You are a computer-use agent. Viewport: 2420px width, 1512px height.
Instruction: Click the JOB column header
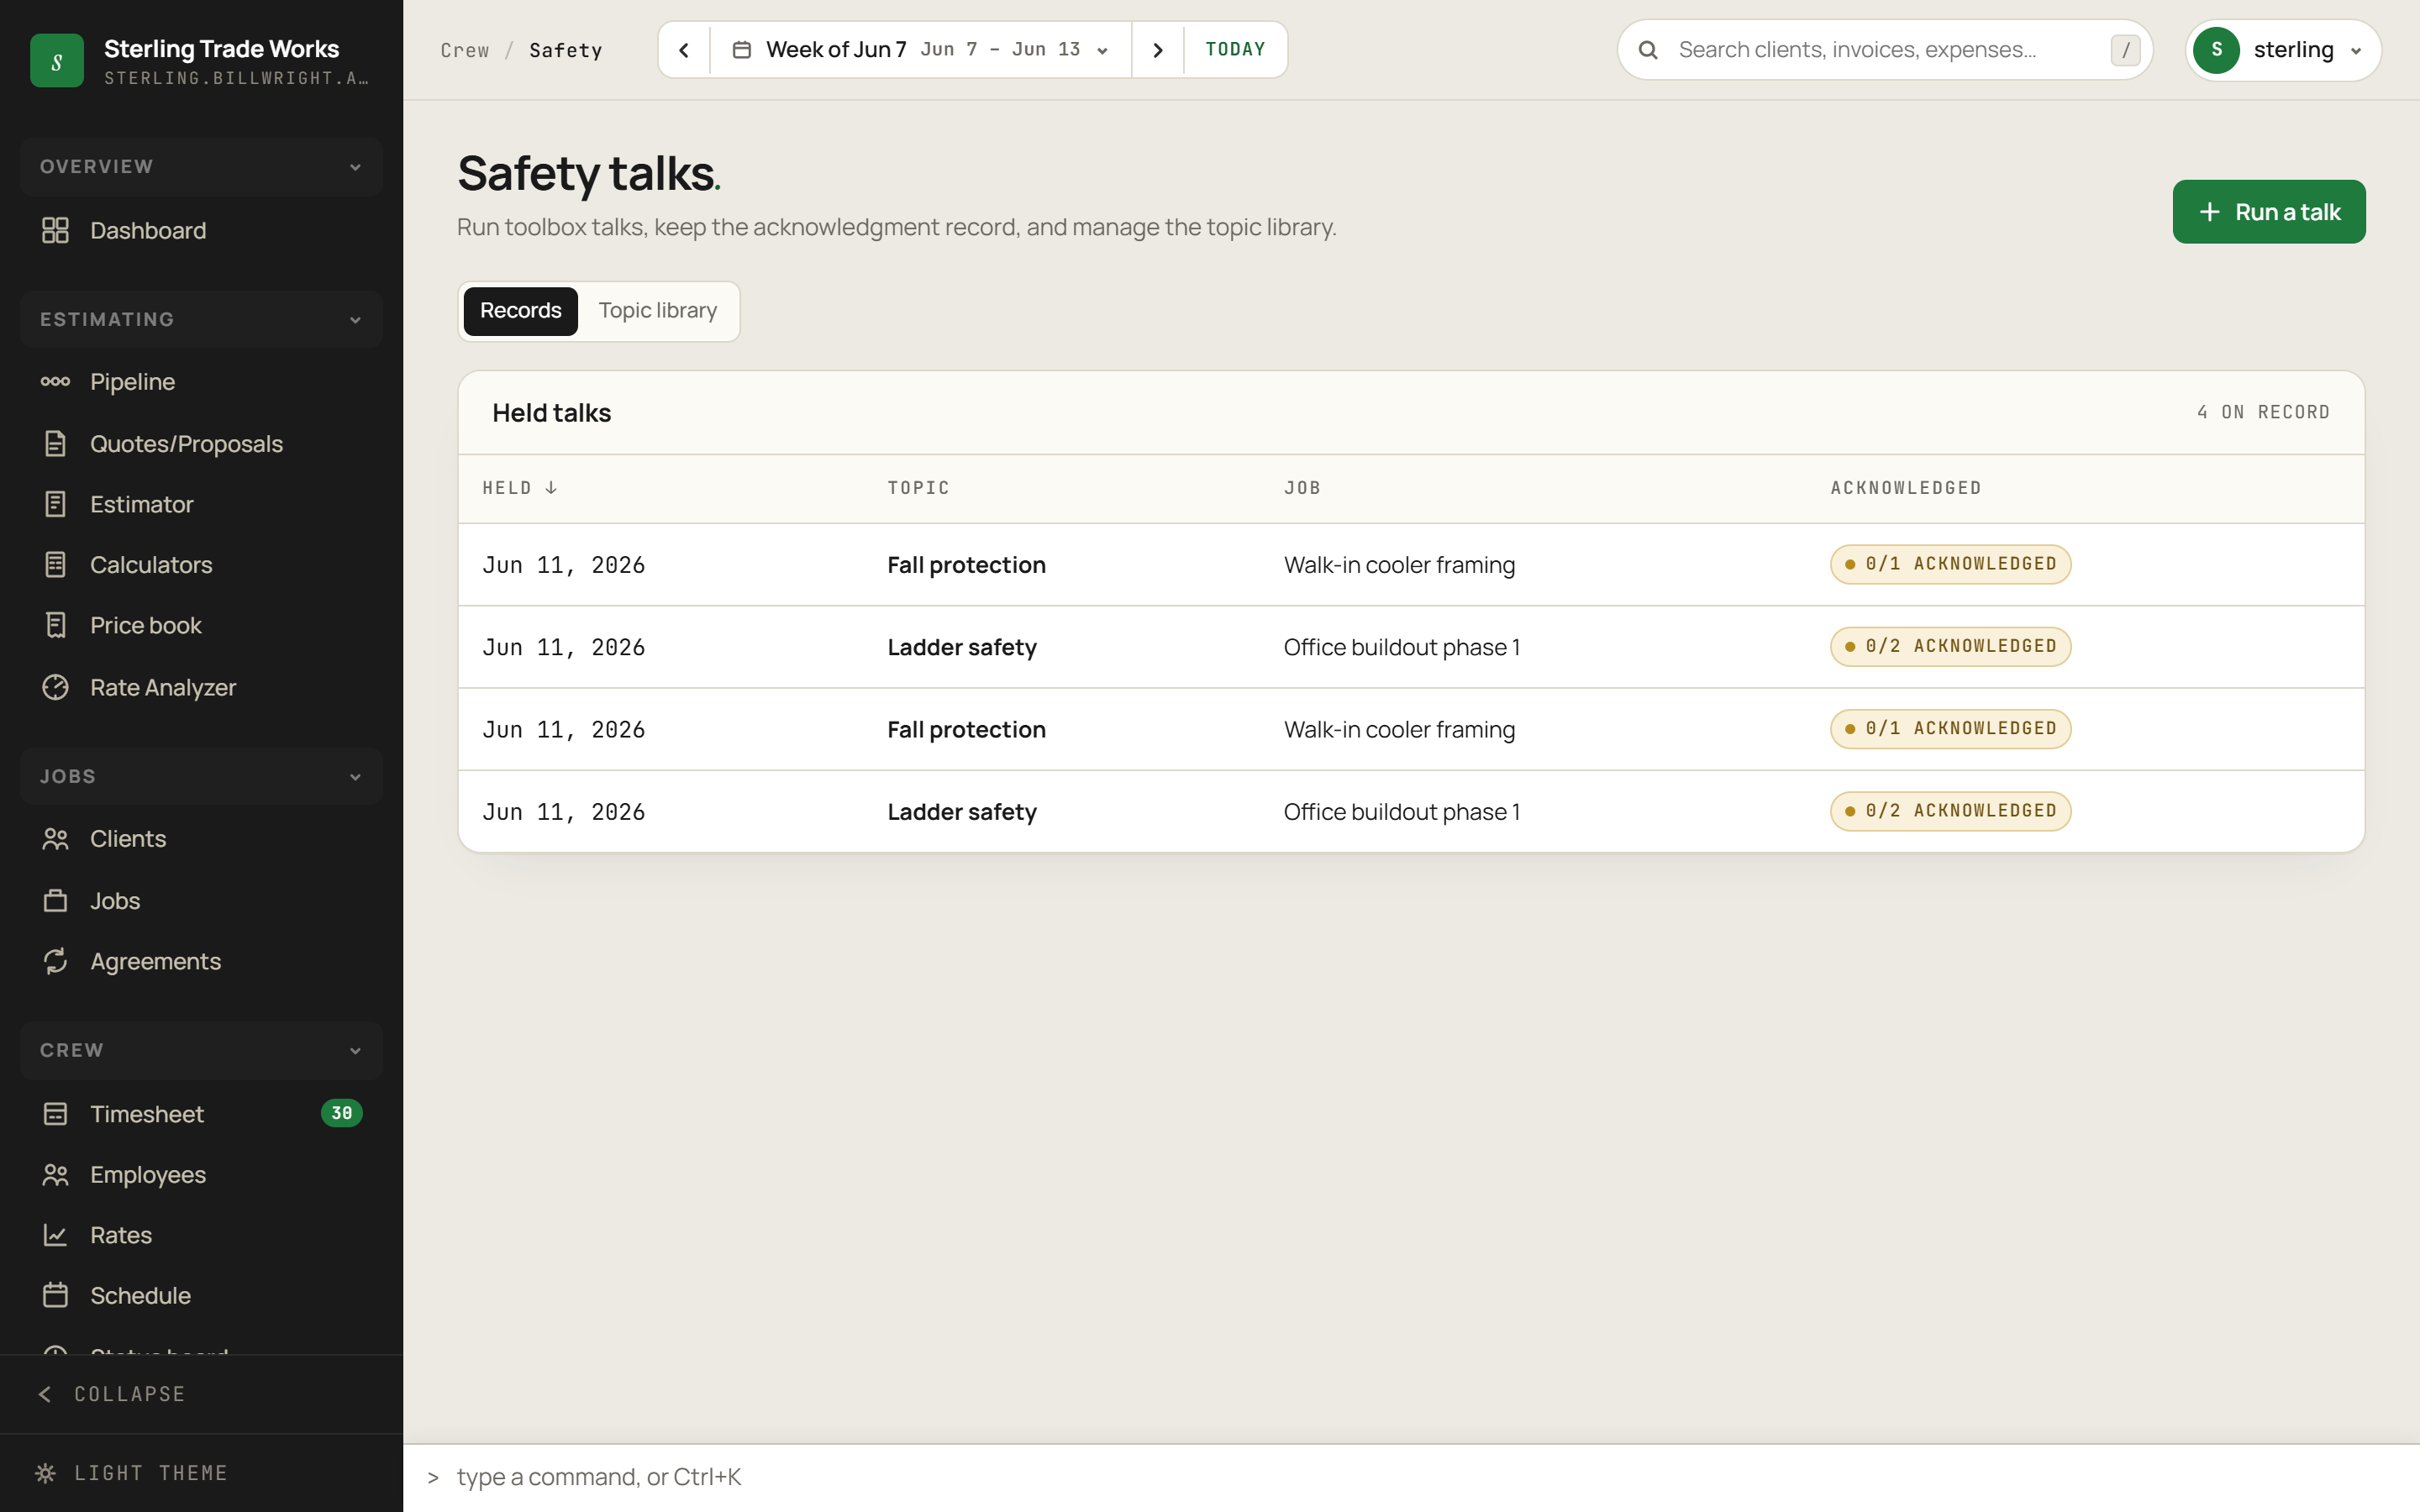pyautogui.click(x=1302, y=488)
